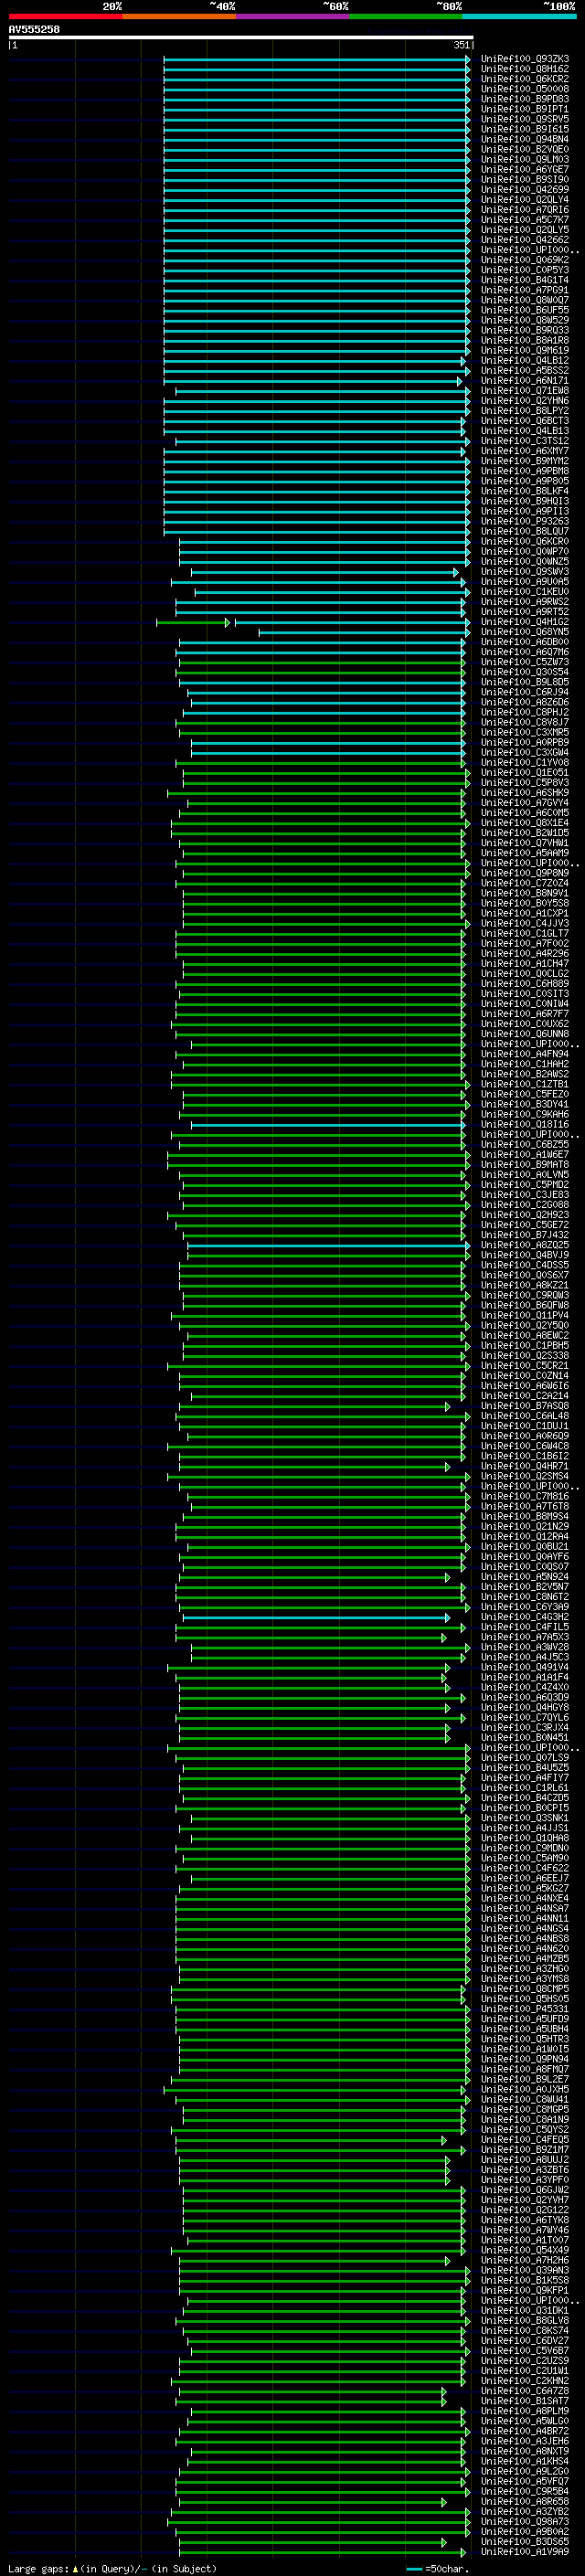Select hit label UniRef100_A6XMY7
Image resolution: width=585 pixels, height=2576 pixels.
525,451
